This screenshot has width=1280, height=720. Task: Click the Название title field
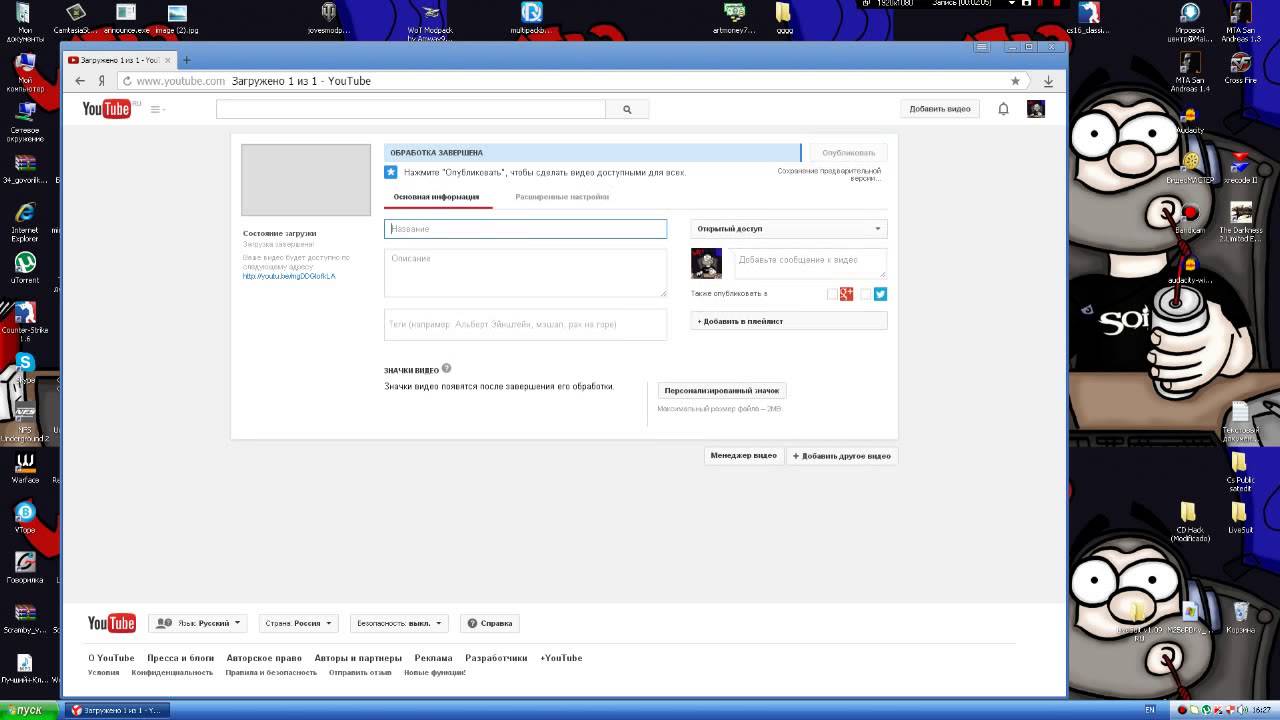(x=525, y=229)
